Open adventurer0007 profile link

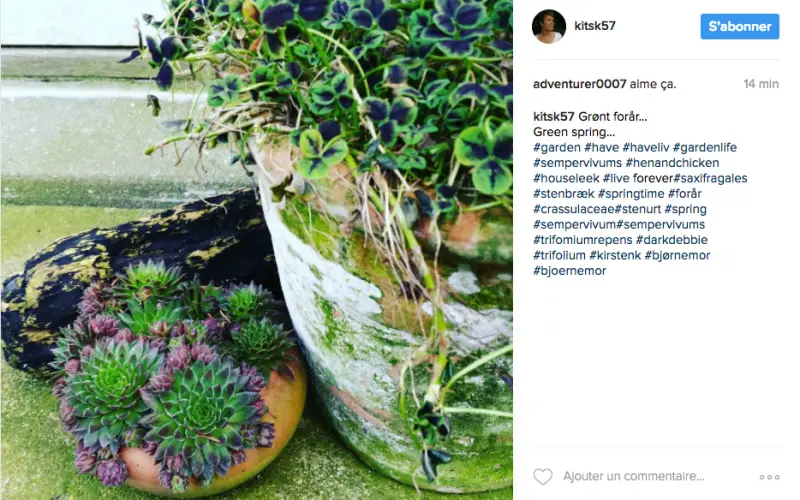point(580,84)
